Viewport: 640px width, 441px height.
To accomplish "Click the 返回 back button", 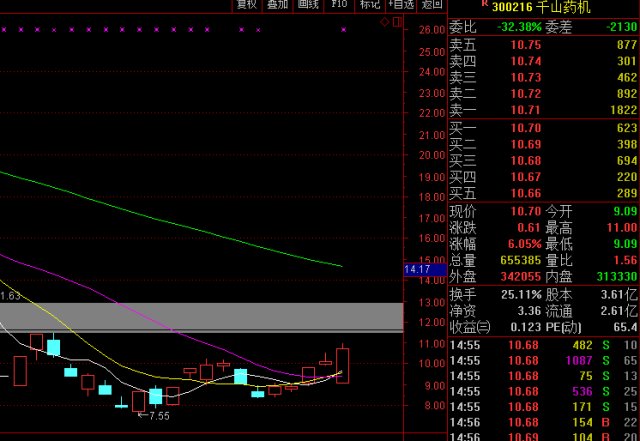I will tap(432, 4).
